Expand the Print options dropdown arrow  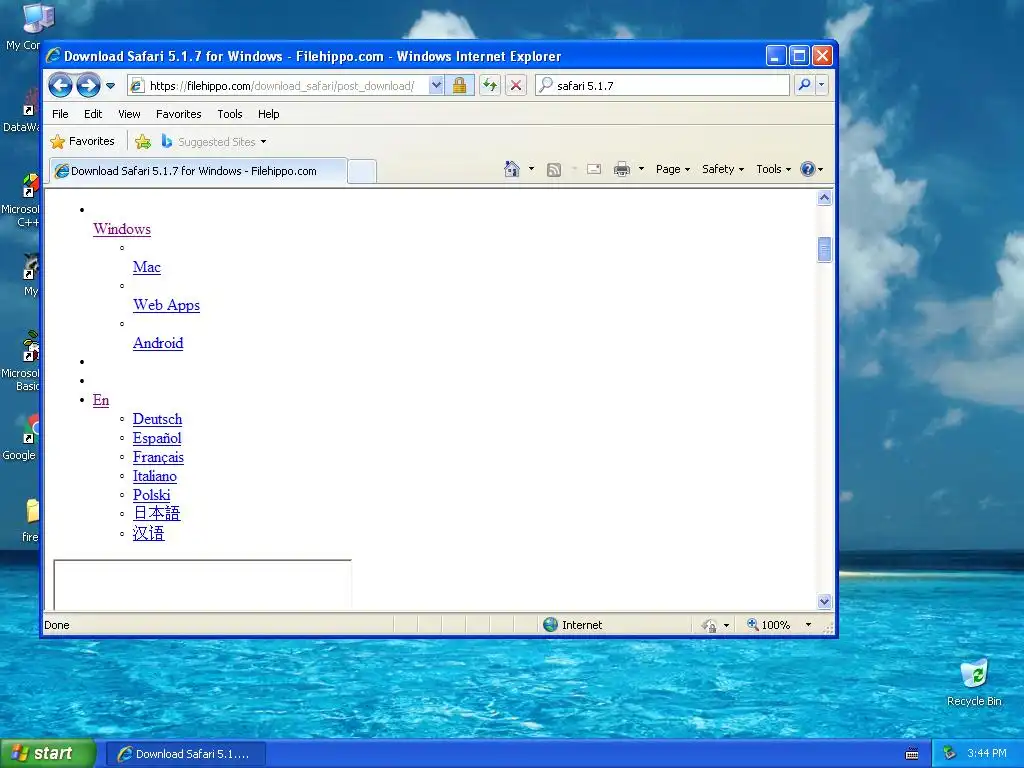click(x=641, y=169)
